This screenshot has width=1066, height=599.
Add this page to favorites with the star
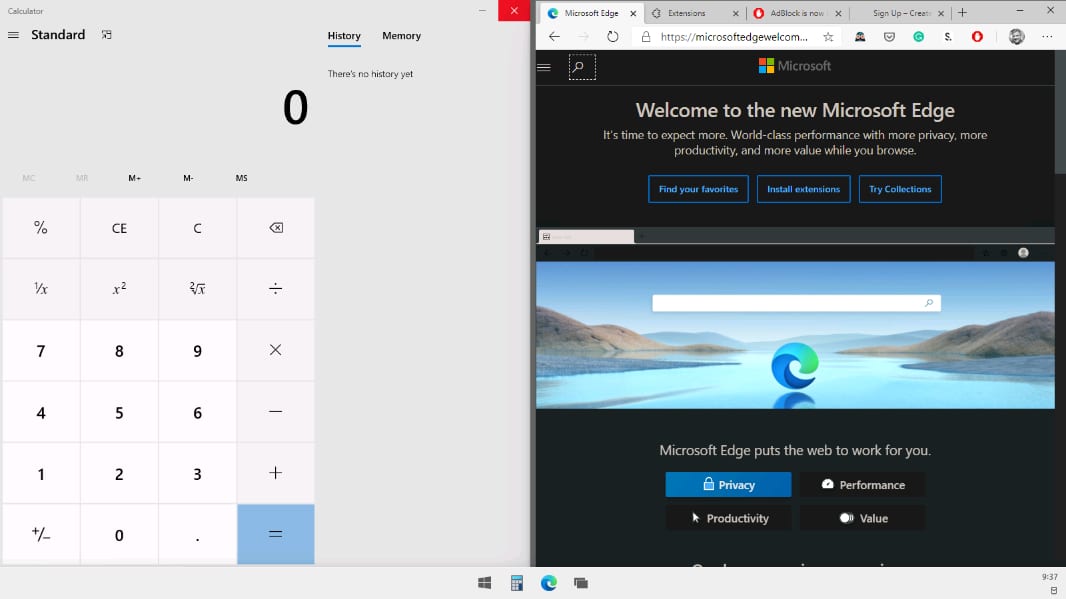(828, 37)
